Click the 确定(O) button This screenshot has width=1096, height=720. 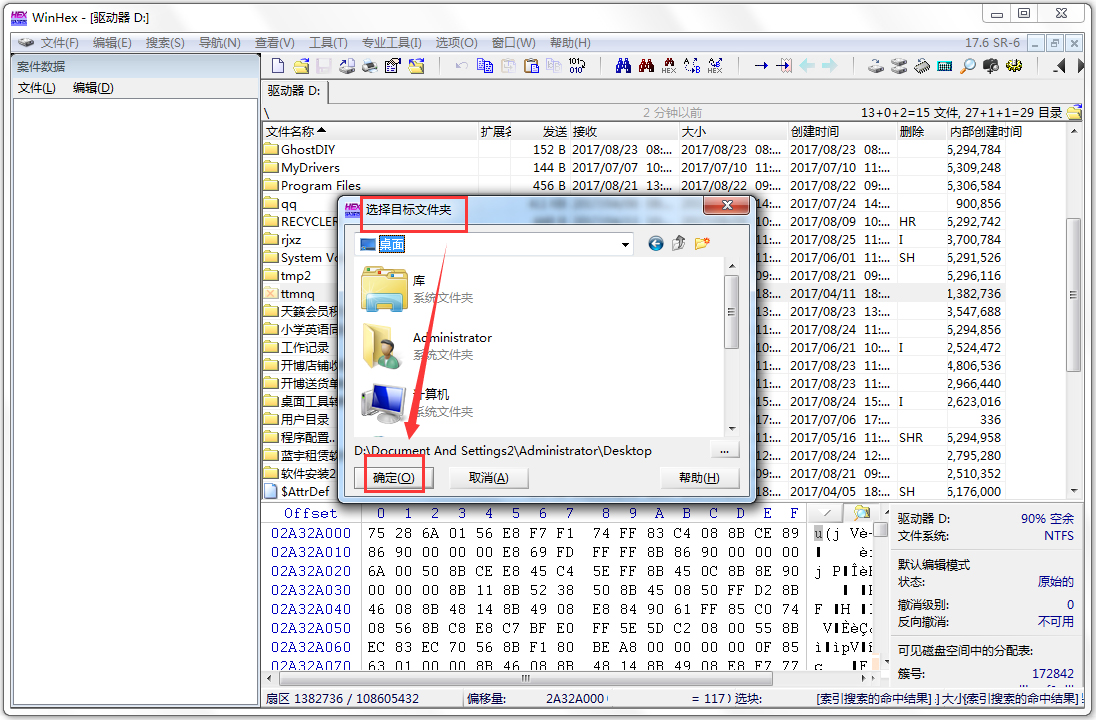(x=394, y=477)
